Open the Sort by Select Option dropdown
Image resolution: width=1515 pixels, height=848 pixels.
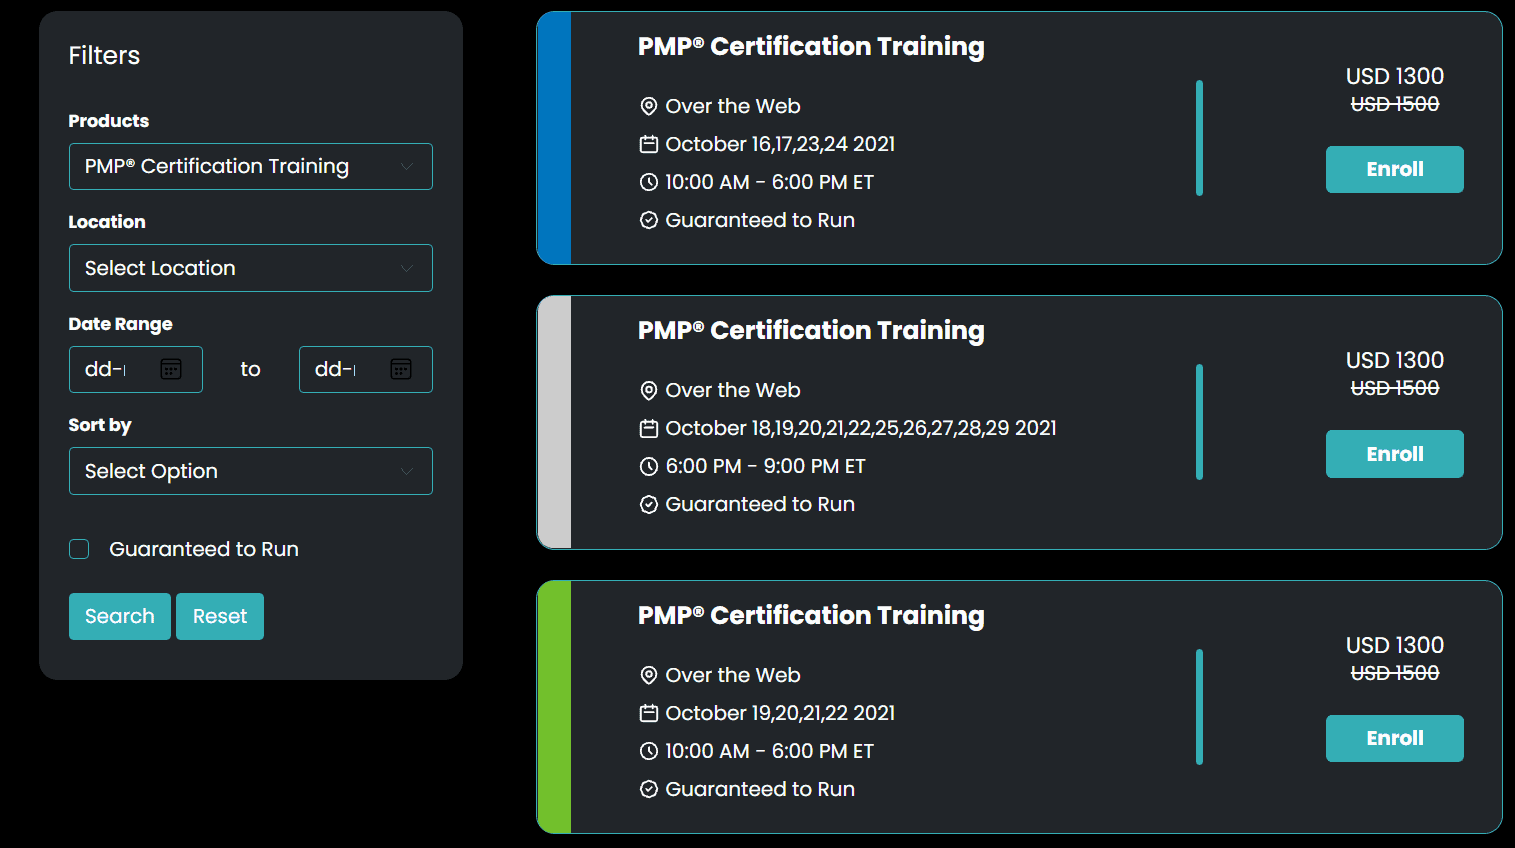click(251, 471)
